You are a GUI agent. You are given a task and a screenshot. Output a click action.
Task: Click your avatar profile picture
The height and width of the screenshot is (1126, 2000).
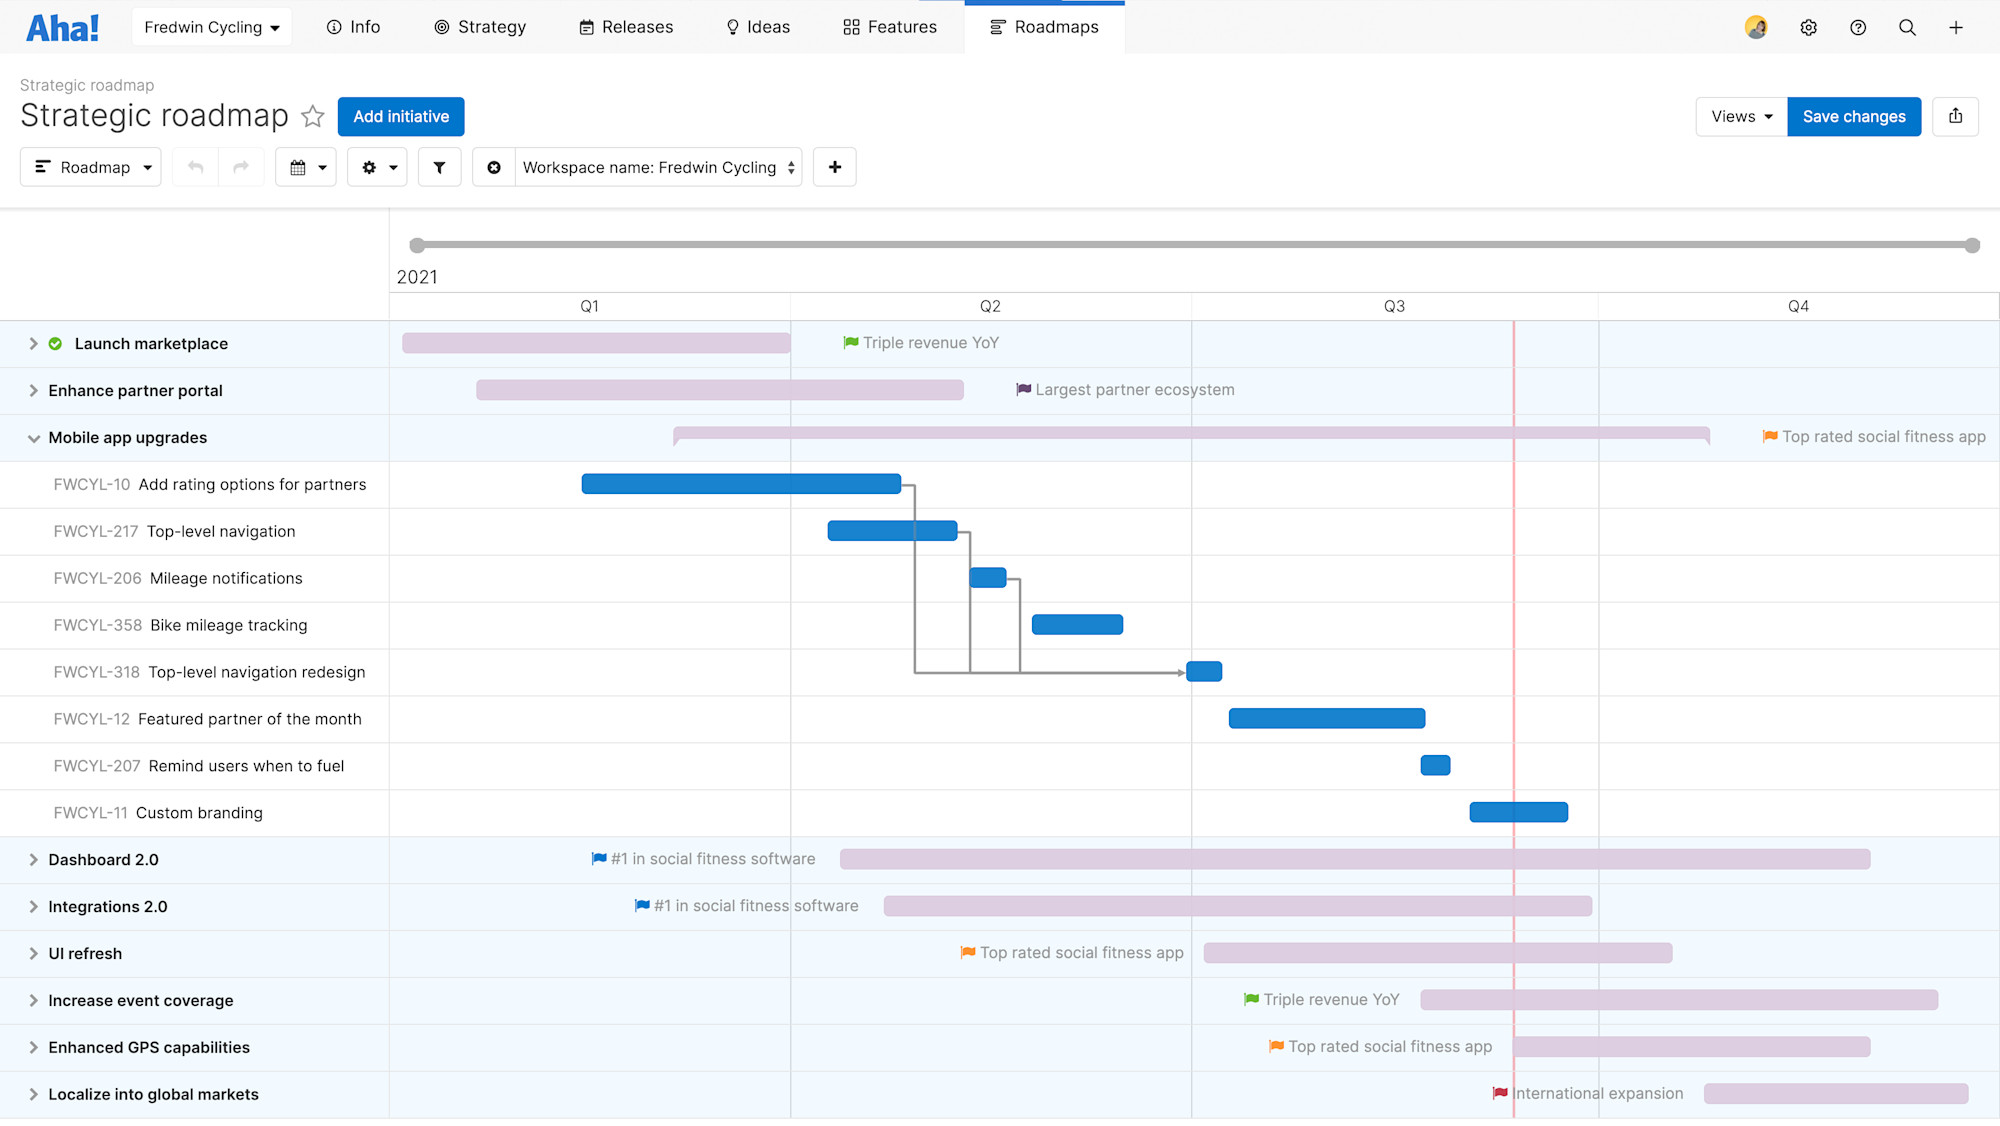1756,27
